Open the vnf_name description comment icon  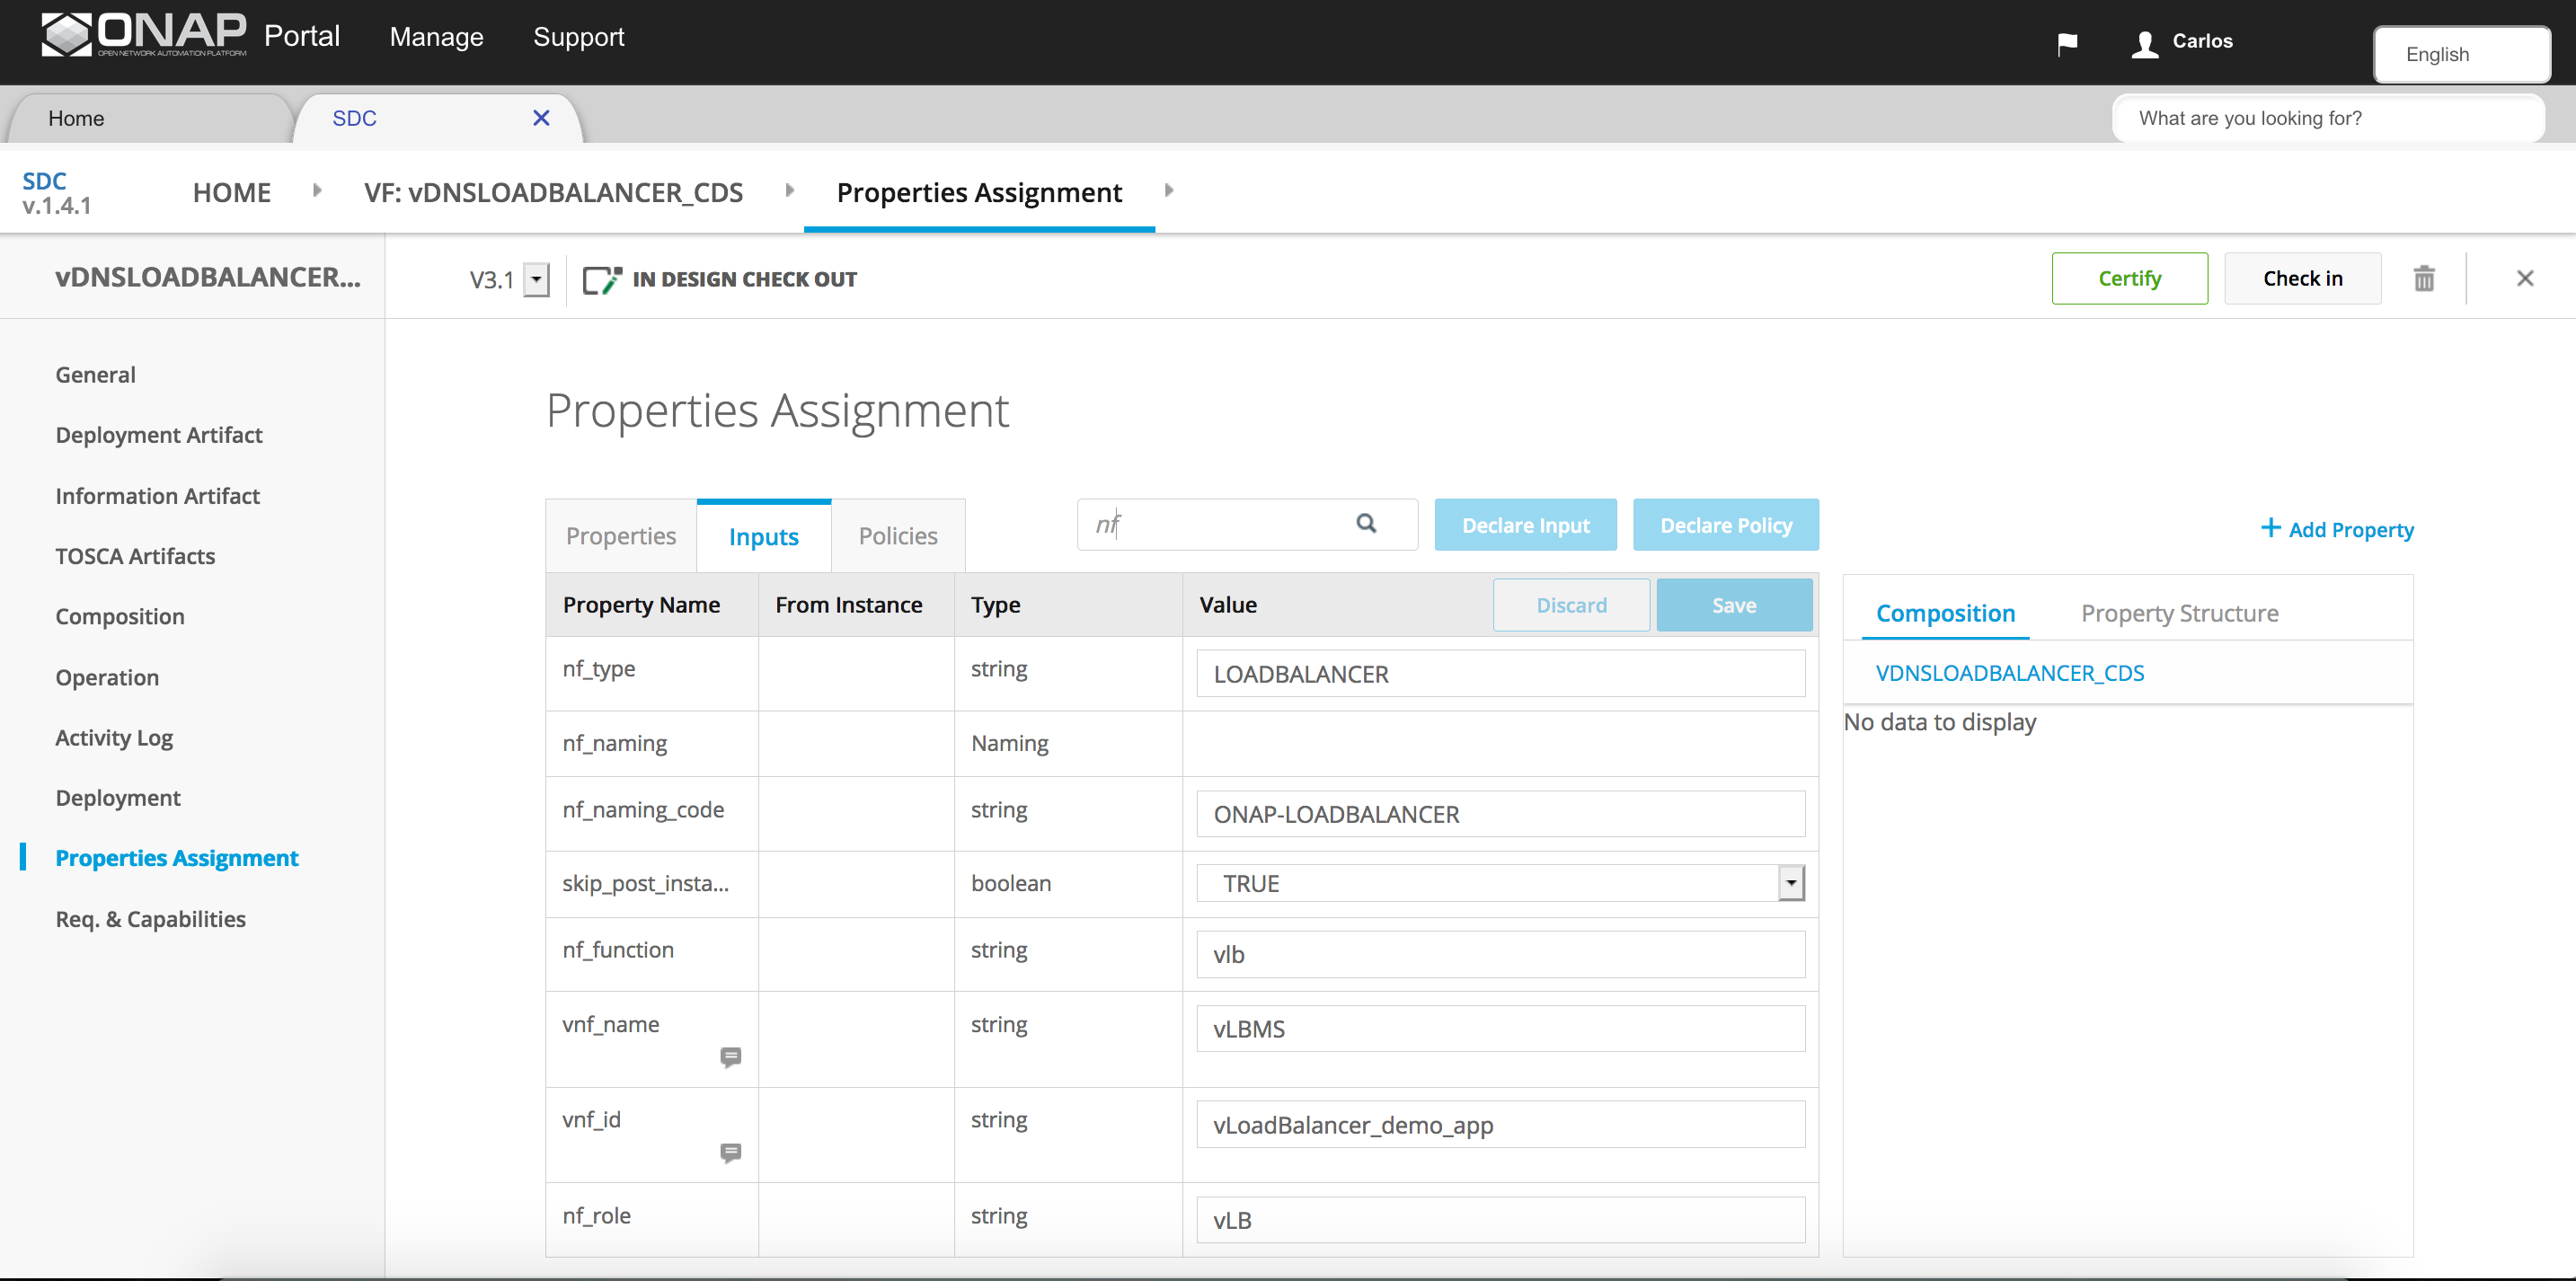coord(731,1057)
